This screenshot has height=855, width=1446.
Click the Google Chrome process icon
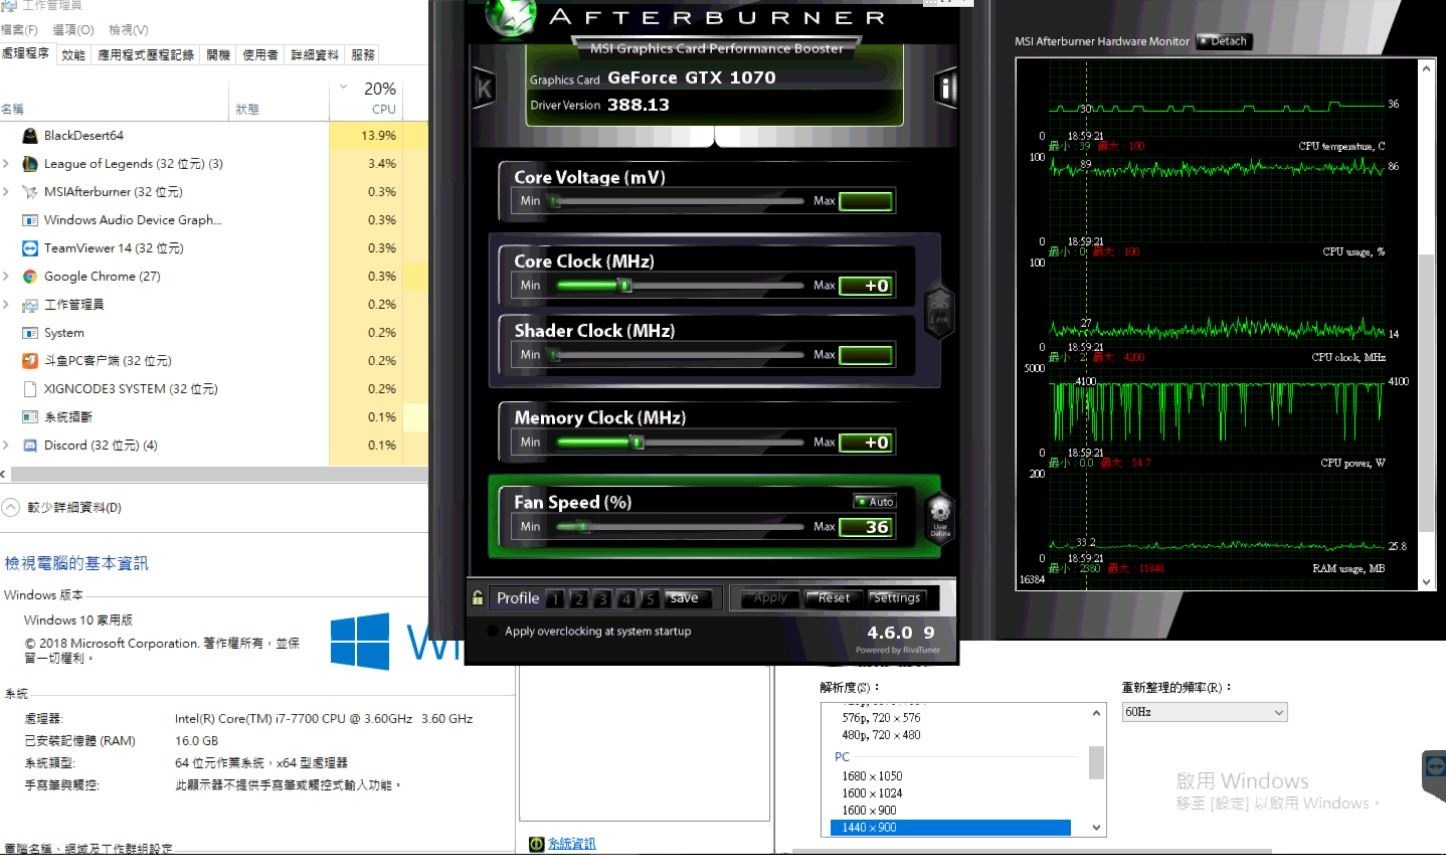(30, 276)
